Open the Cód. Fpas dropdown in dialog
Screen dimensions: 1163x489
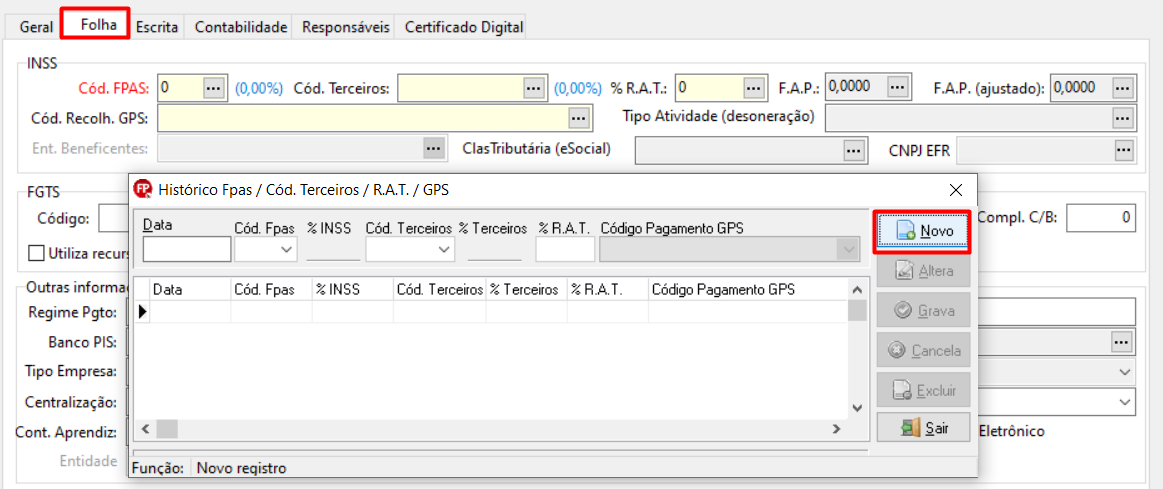tap(286, 250)
